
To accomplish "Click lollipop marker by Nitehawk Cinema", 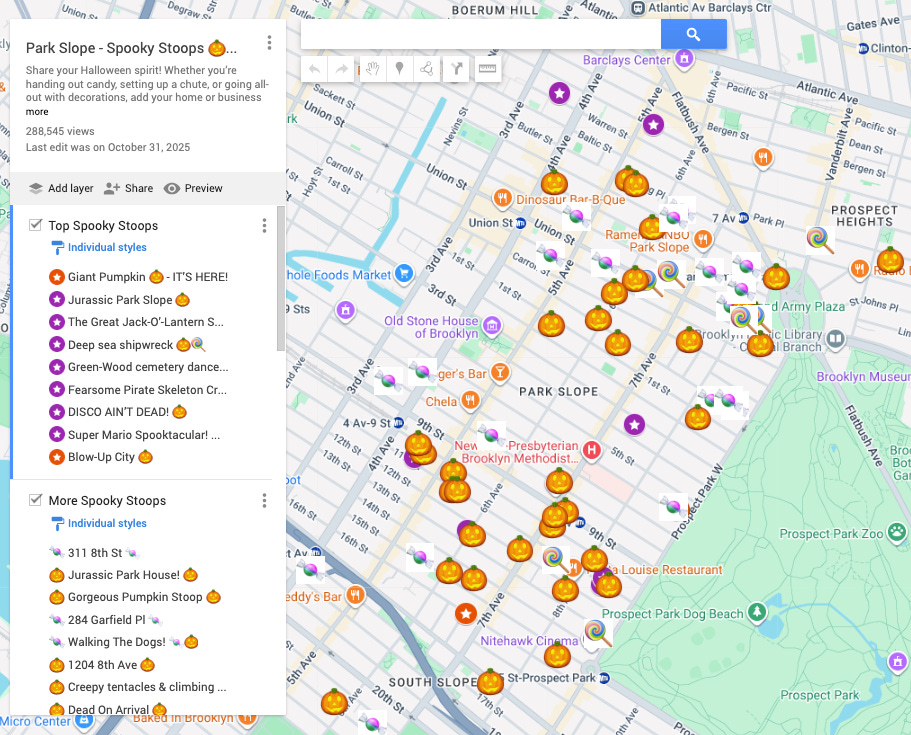I will tap(598, 633).
